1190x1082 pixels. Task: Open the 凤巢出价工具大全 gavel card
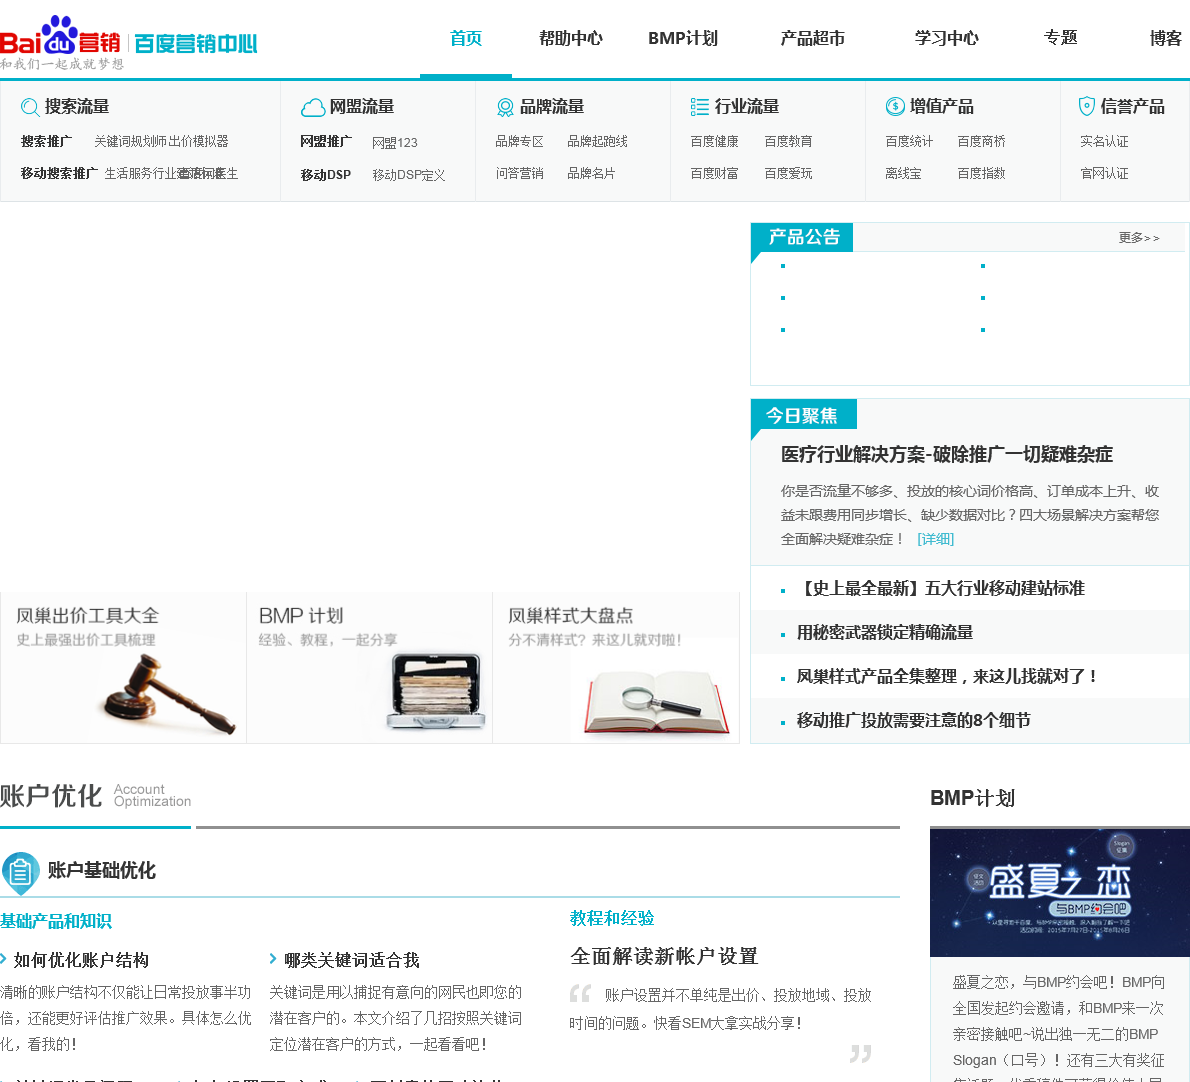click(123, 668)
